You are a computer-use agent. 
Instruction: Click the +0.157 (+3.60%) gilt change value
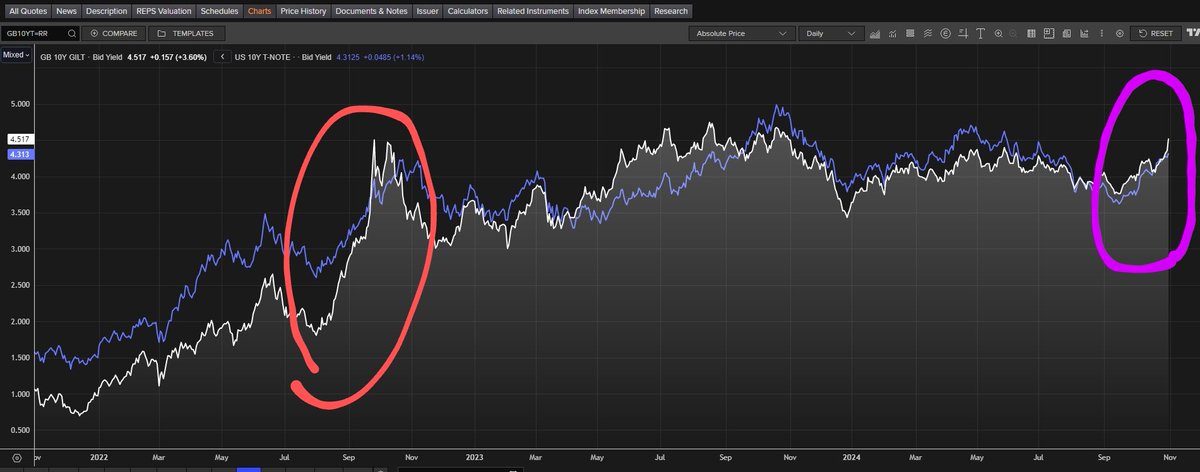tap(177, 56)
